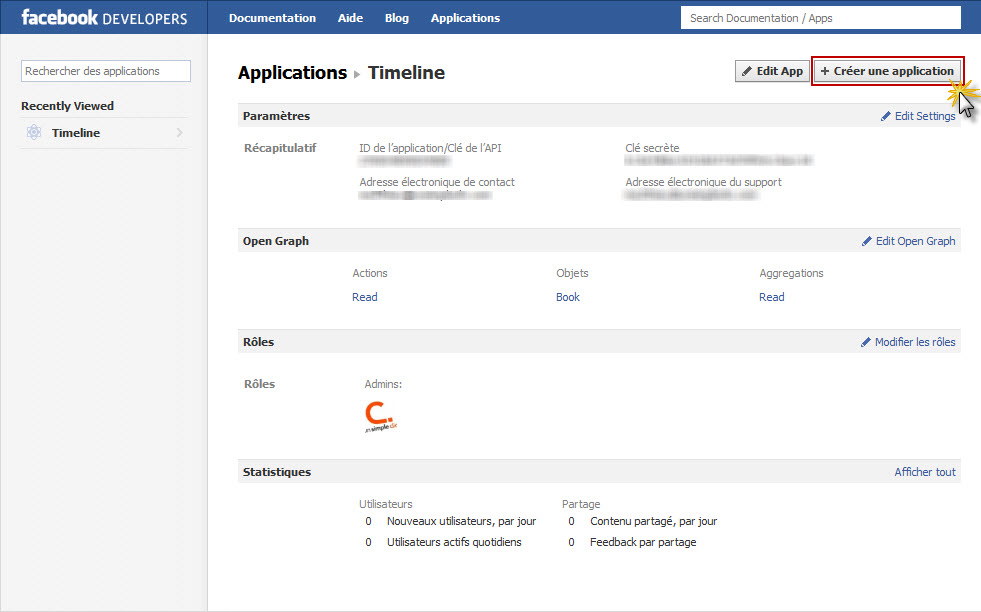981x612 pixels.
Task: Click the 'Récapitulatif' label
Action: click(280, 148)
